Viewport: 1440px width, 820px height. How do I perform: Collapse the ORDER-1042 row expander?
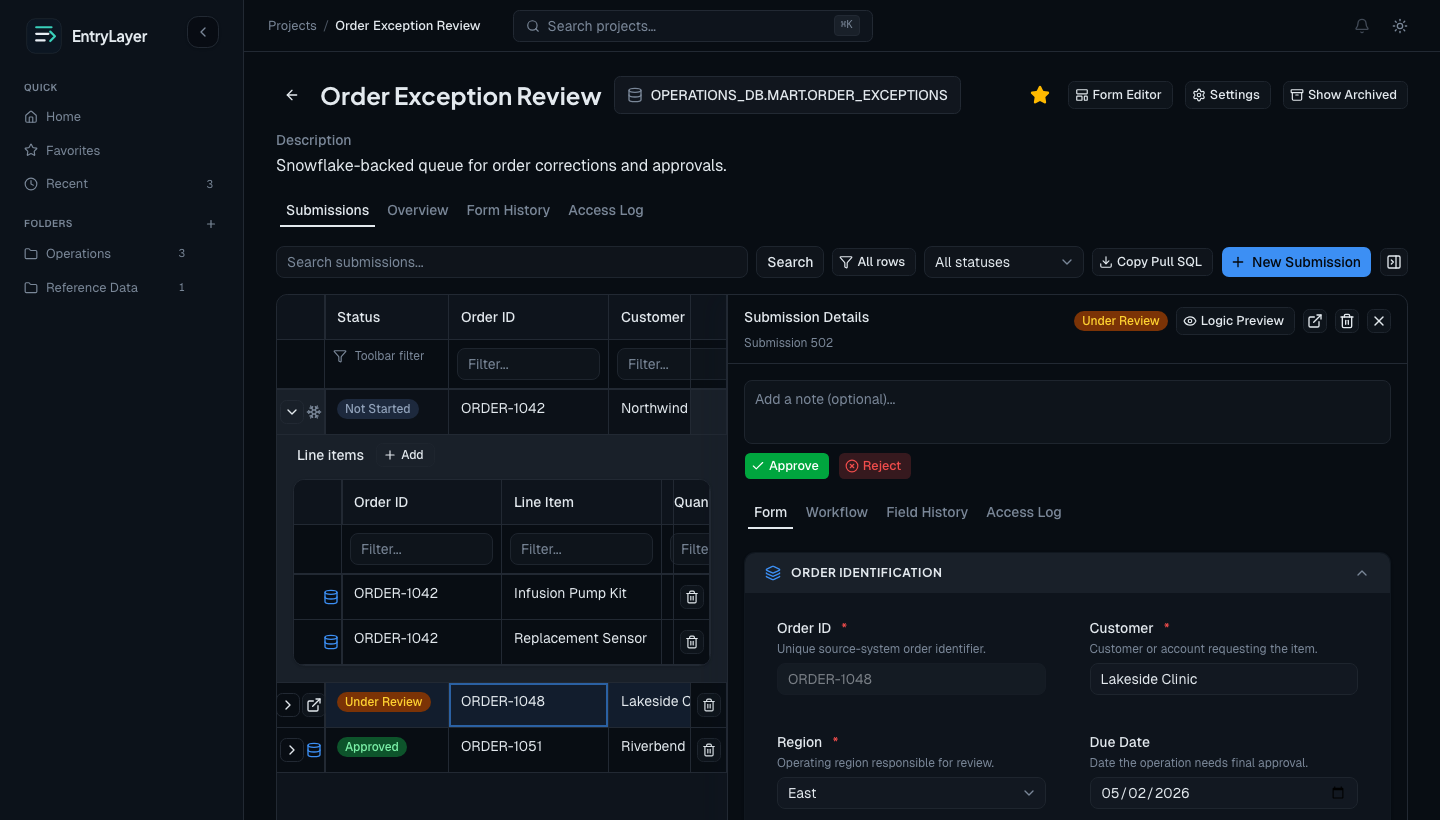click(292, 411)
